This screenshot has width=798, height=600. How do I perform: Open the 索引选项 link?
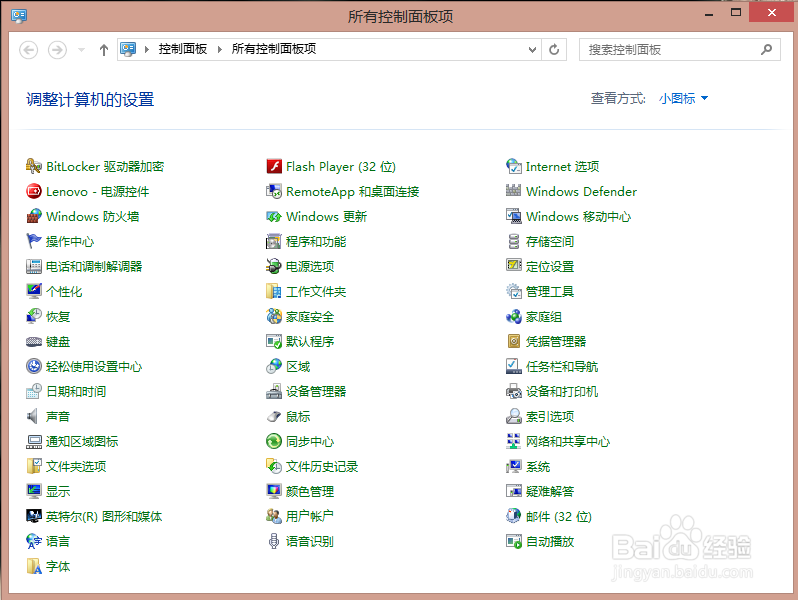pyautogui.click(x=550, y=416)
